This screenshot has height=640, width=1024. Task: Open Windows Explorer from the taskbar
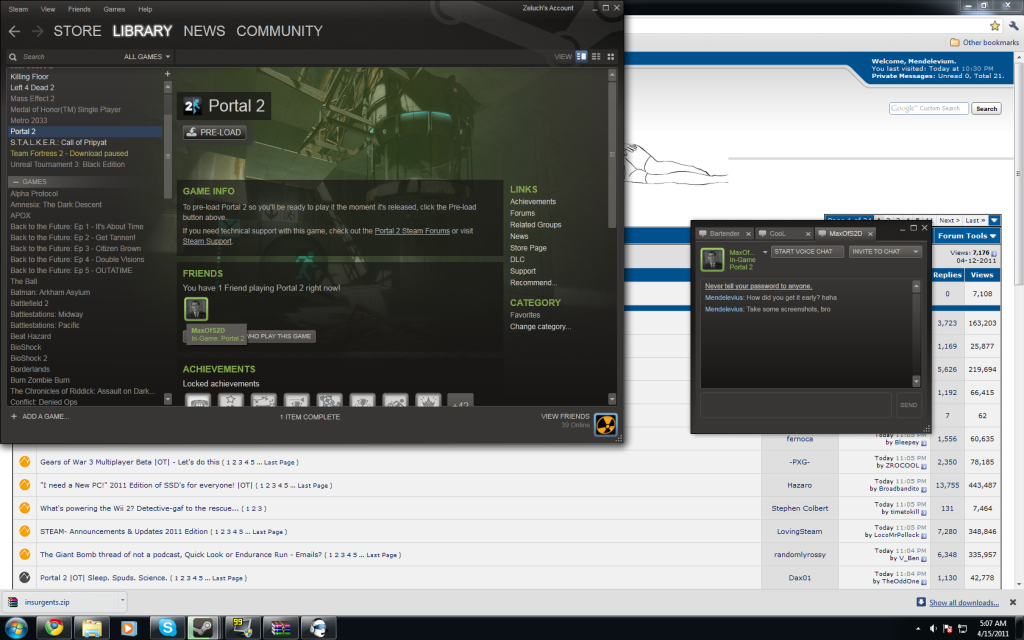(x=91, y=628)
